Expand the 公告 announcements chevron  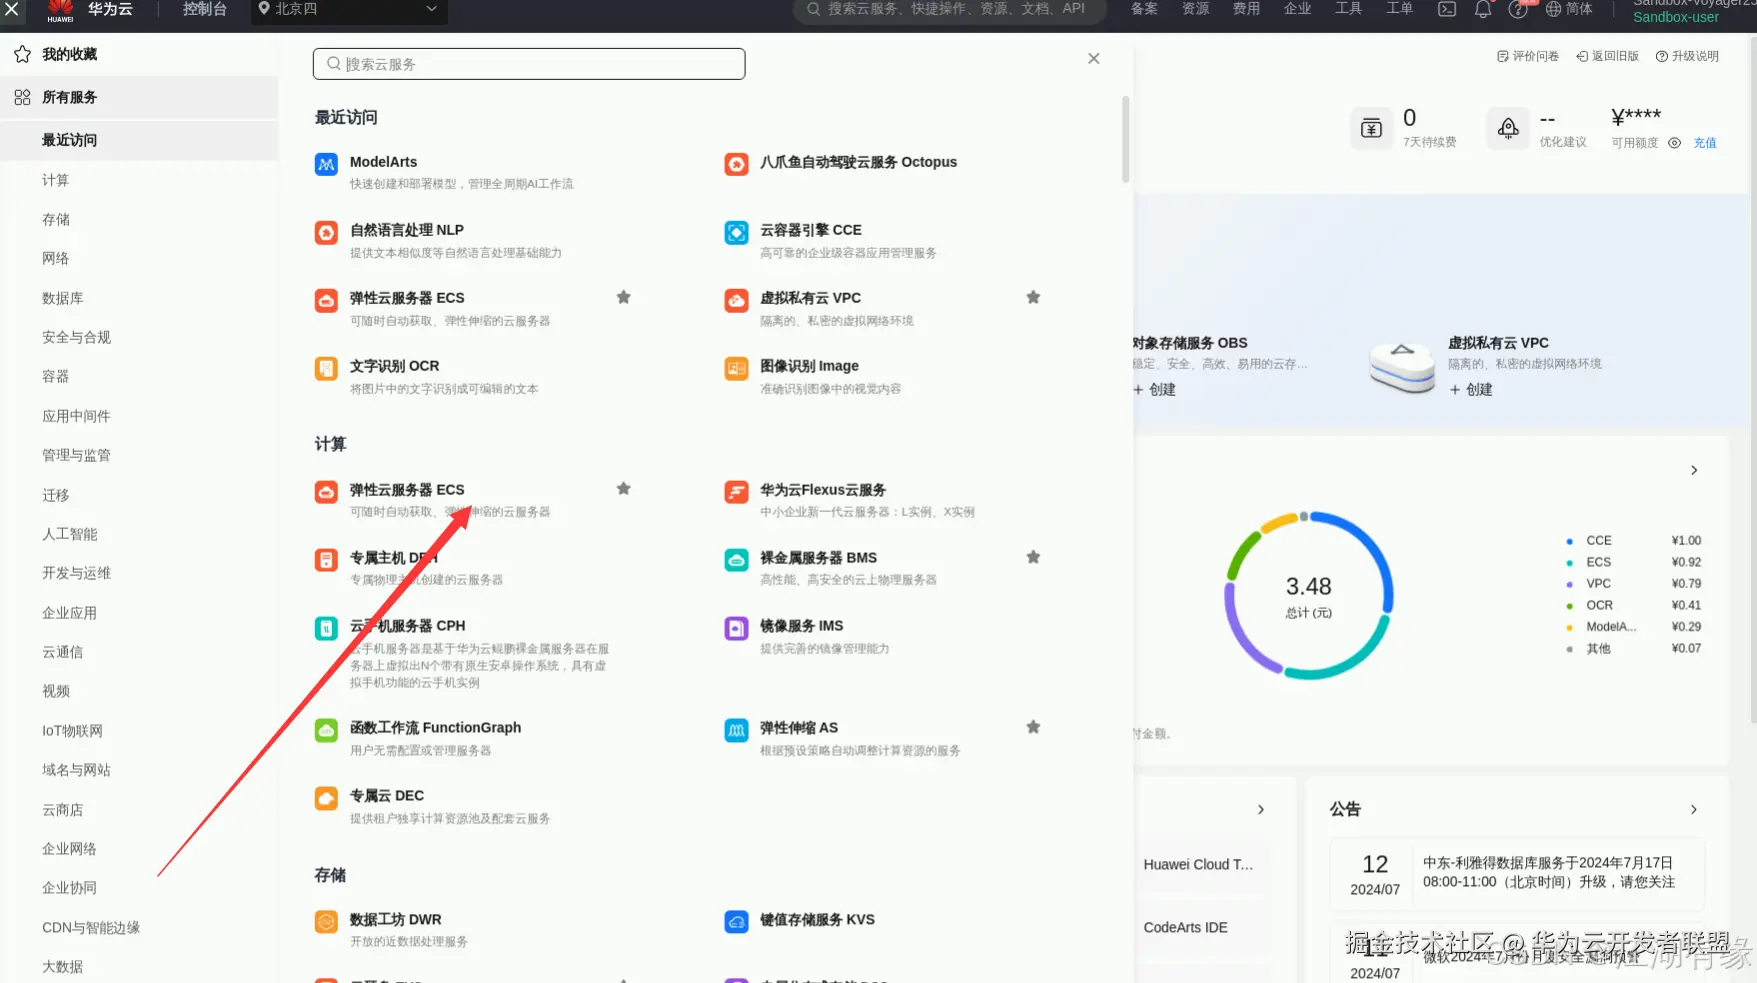click(x=1693, y=810)
